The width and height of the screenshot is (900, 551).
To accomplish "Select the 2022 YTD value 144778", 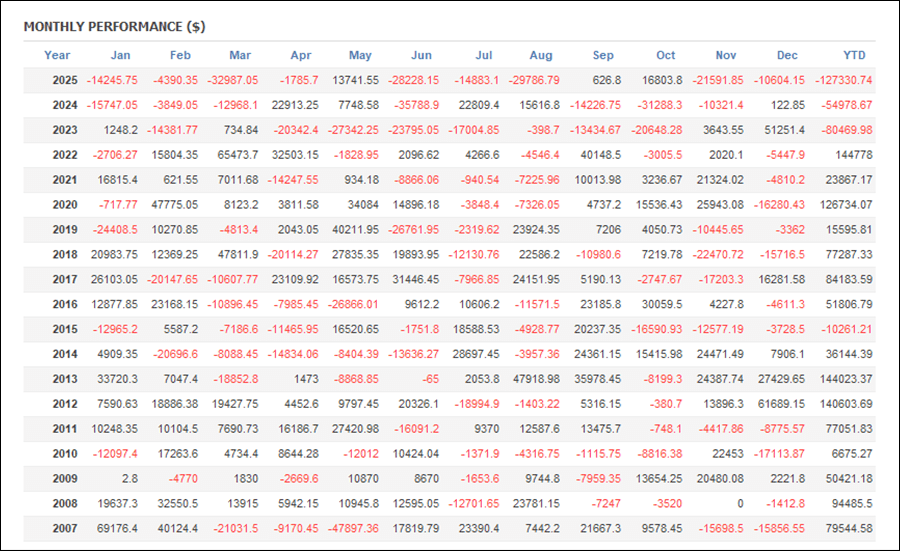I will [851, 155].
